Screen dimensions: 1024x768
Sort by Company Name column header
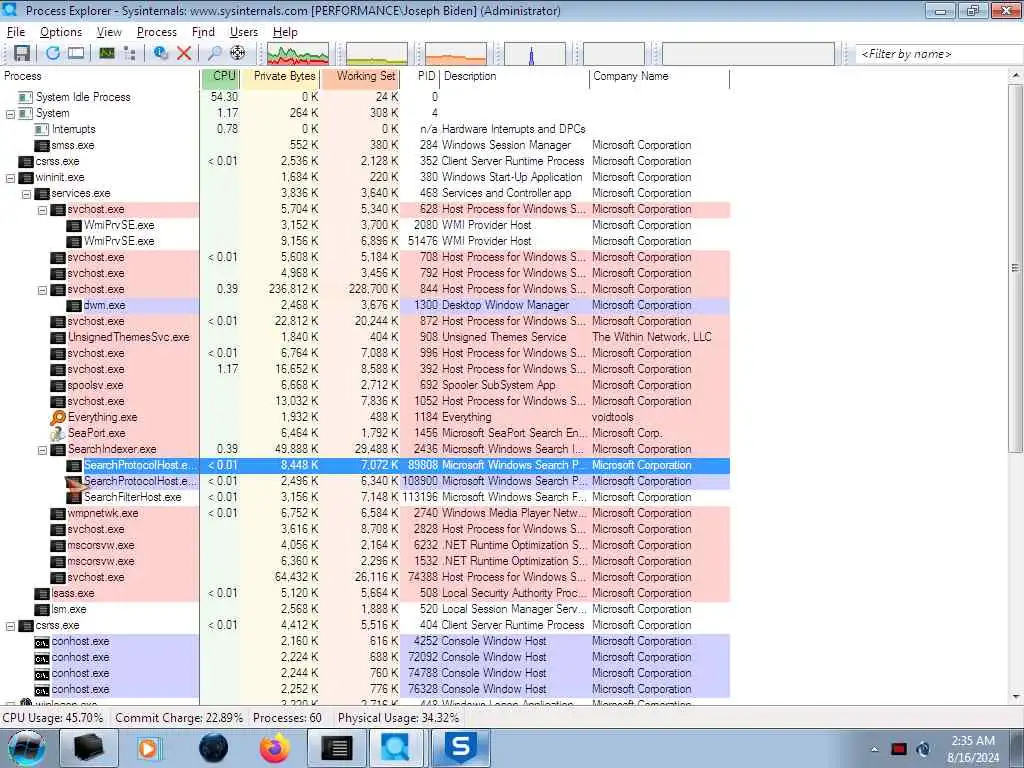pyautogui.click(x=660, y=76)
